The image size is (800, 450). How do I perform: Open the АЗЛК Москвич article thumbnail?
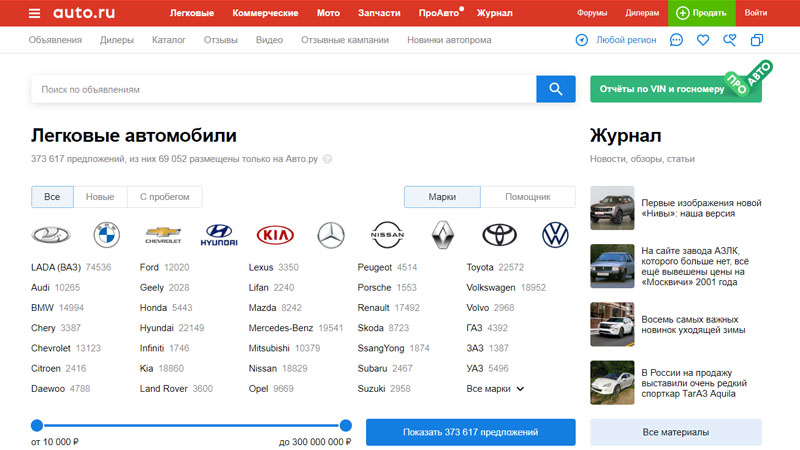(612, 266)
